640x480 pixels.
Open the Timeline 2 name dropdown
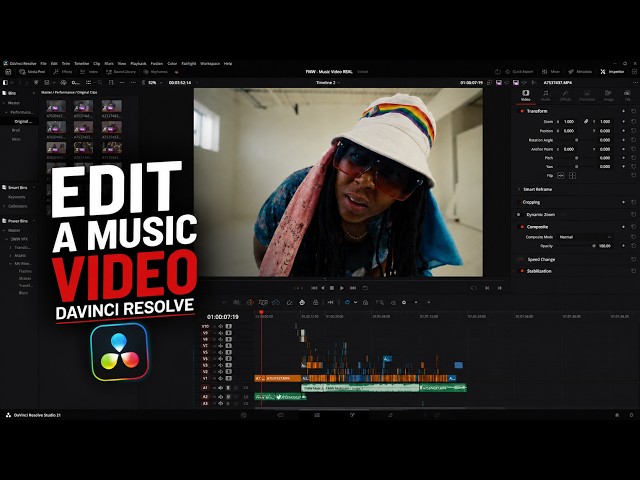pos(328,82)
